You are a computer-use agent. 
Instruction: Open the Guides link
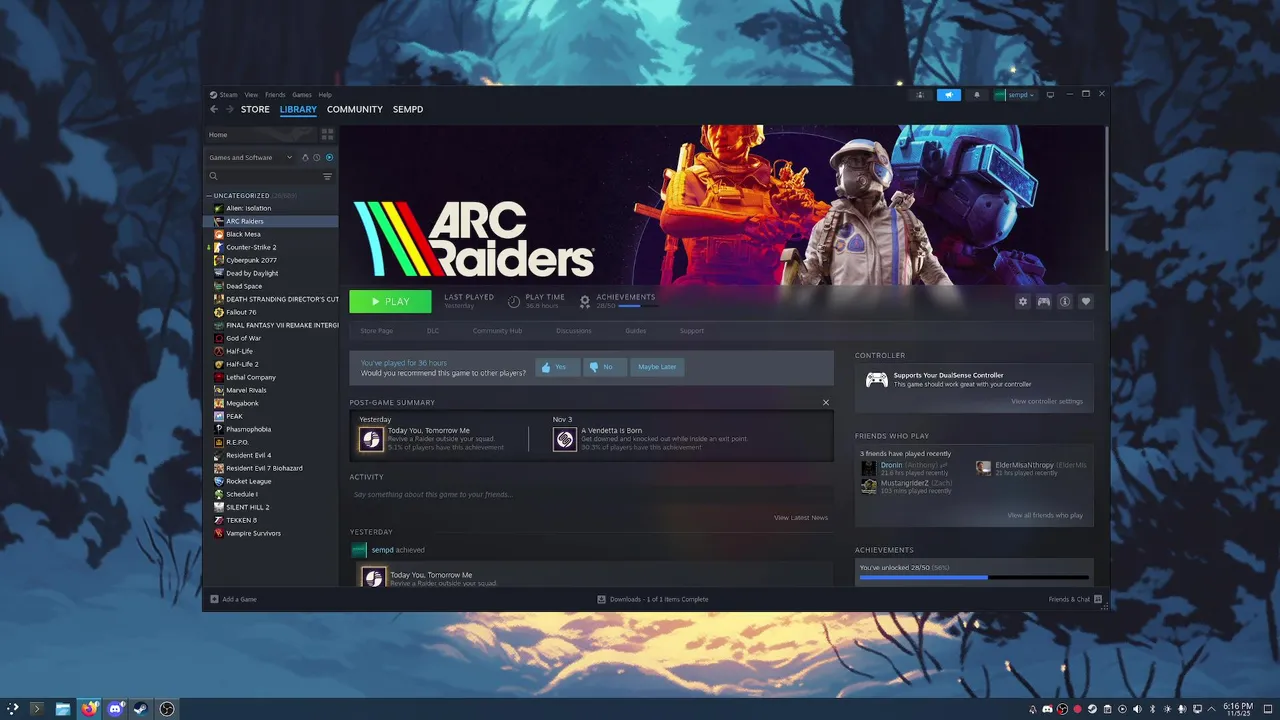coord(636,331)
